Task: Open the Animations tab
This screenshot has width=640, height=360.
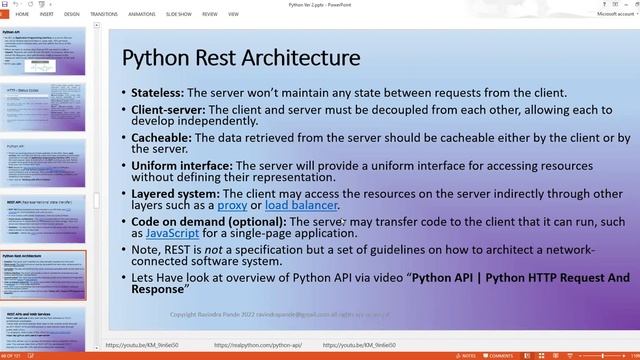Action: pos(142,14)
